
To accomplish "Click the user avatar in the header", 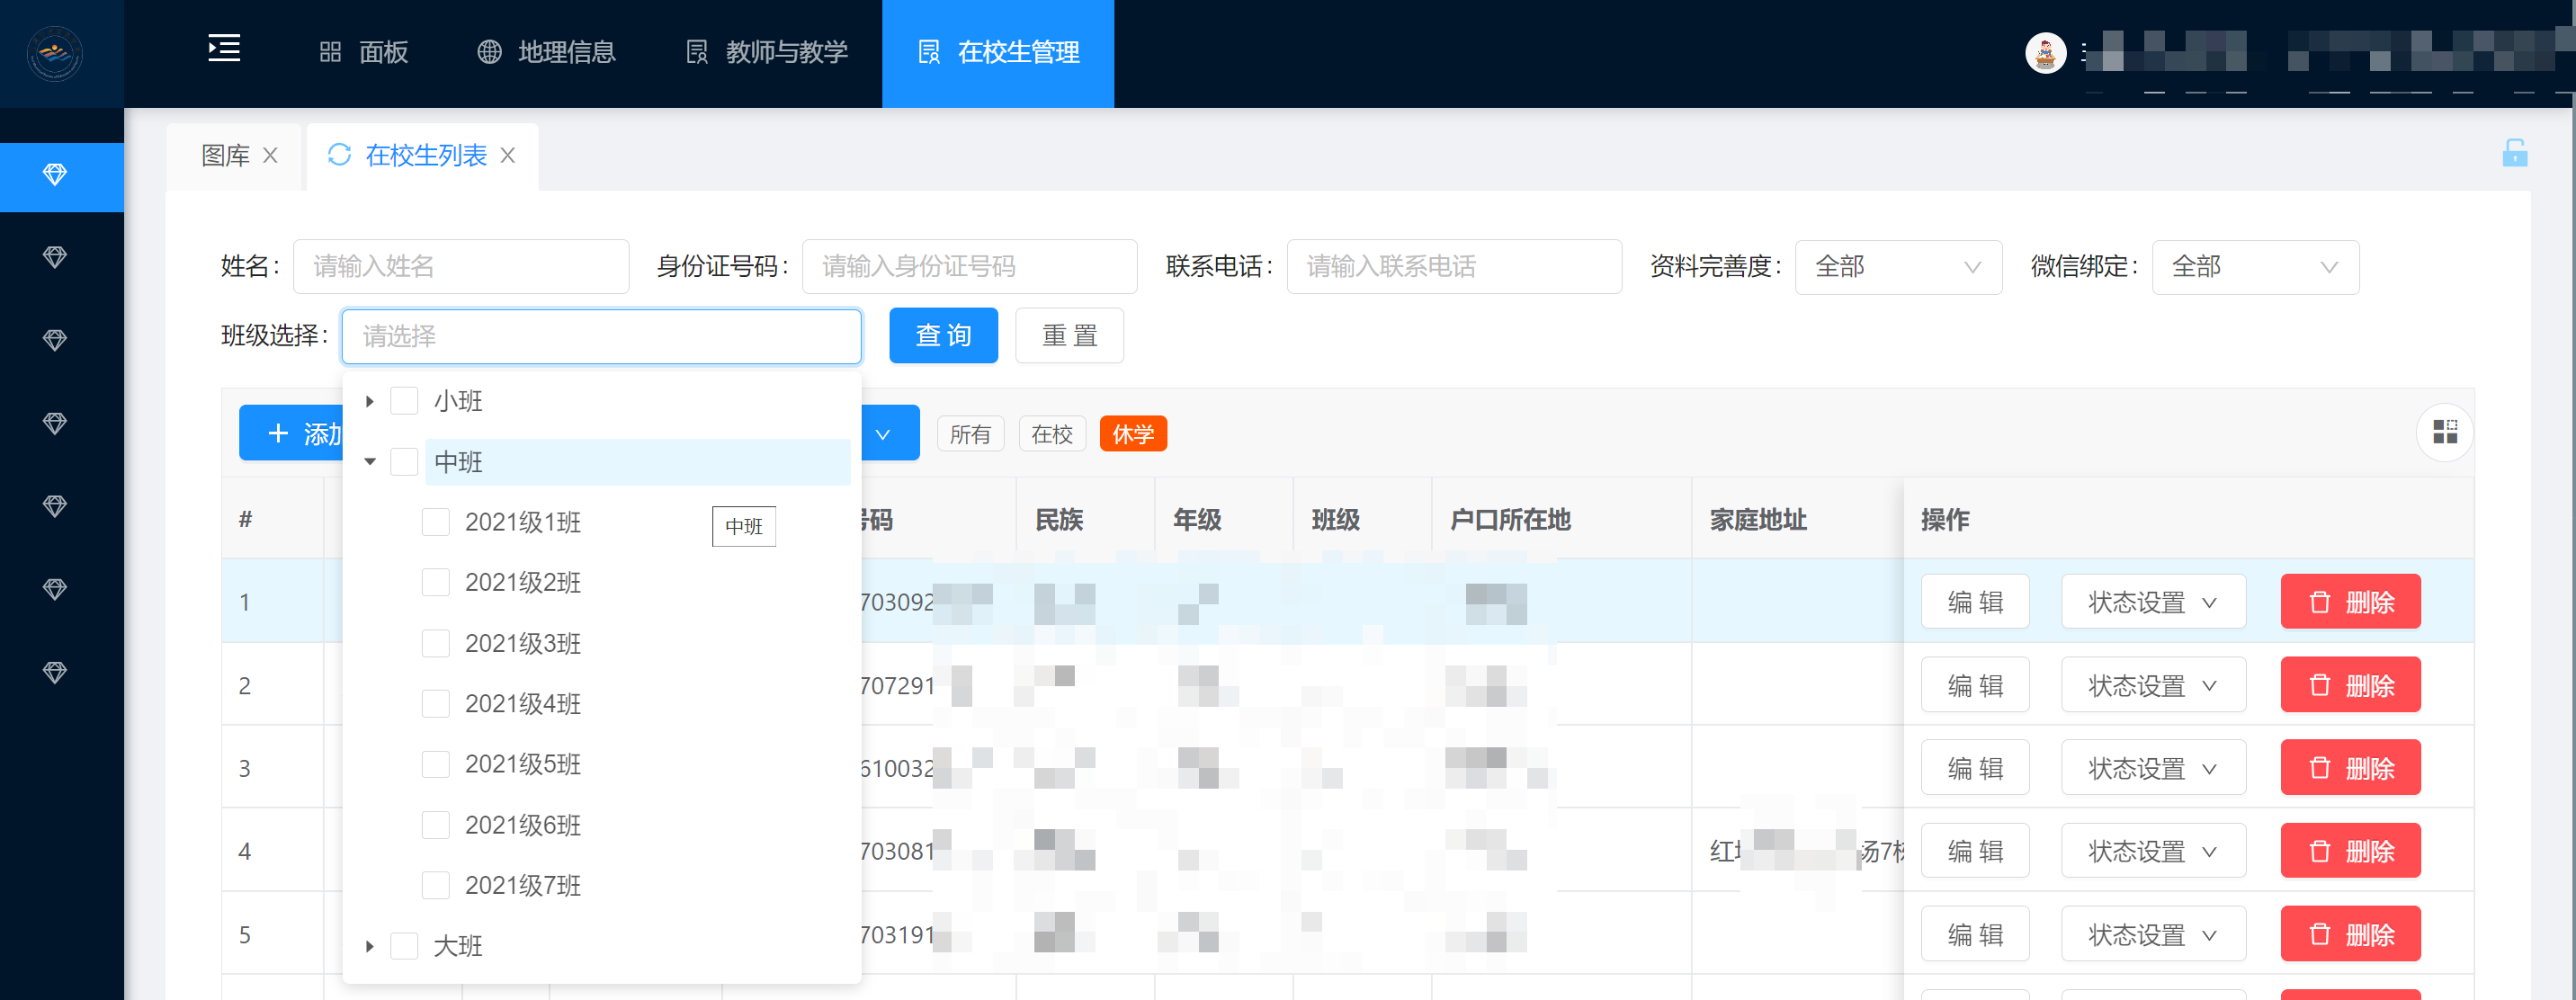I will [x=2045, y=53].
